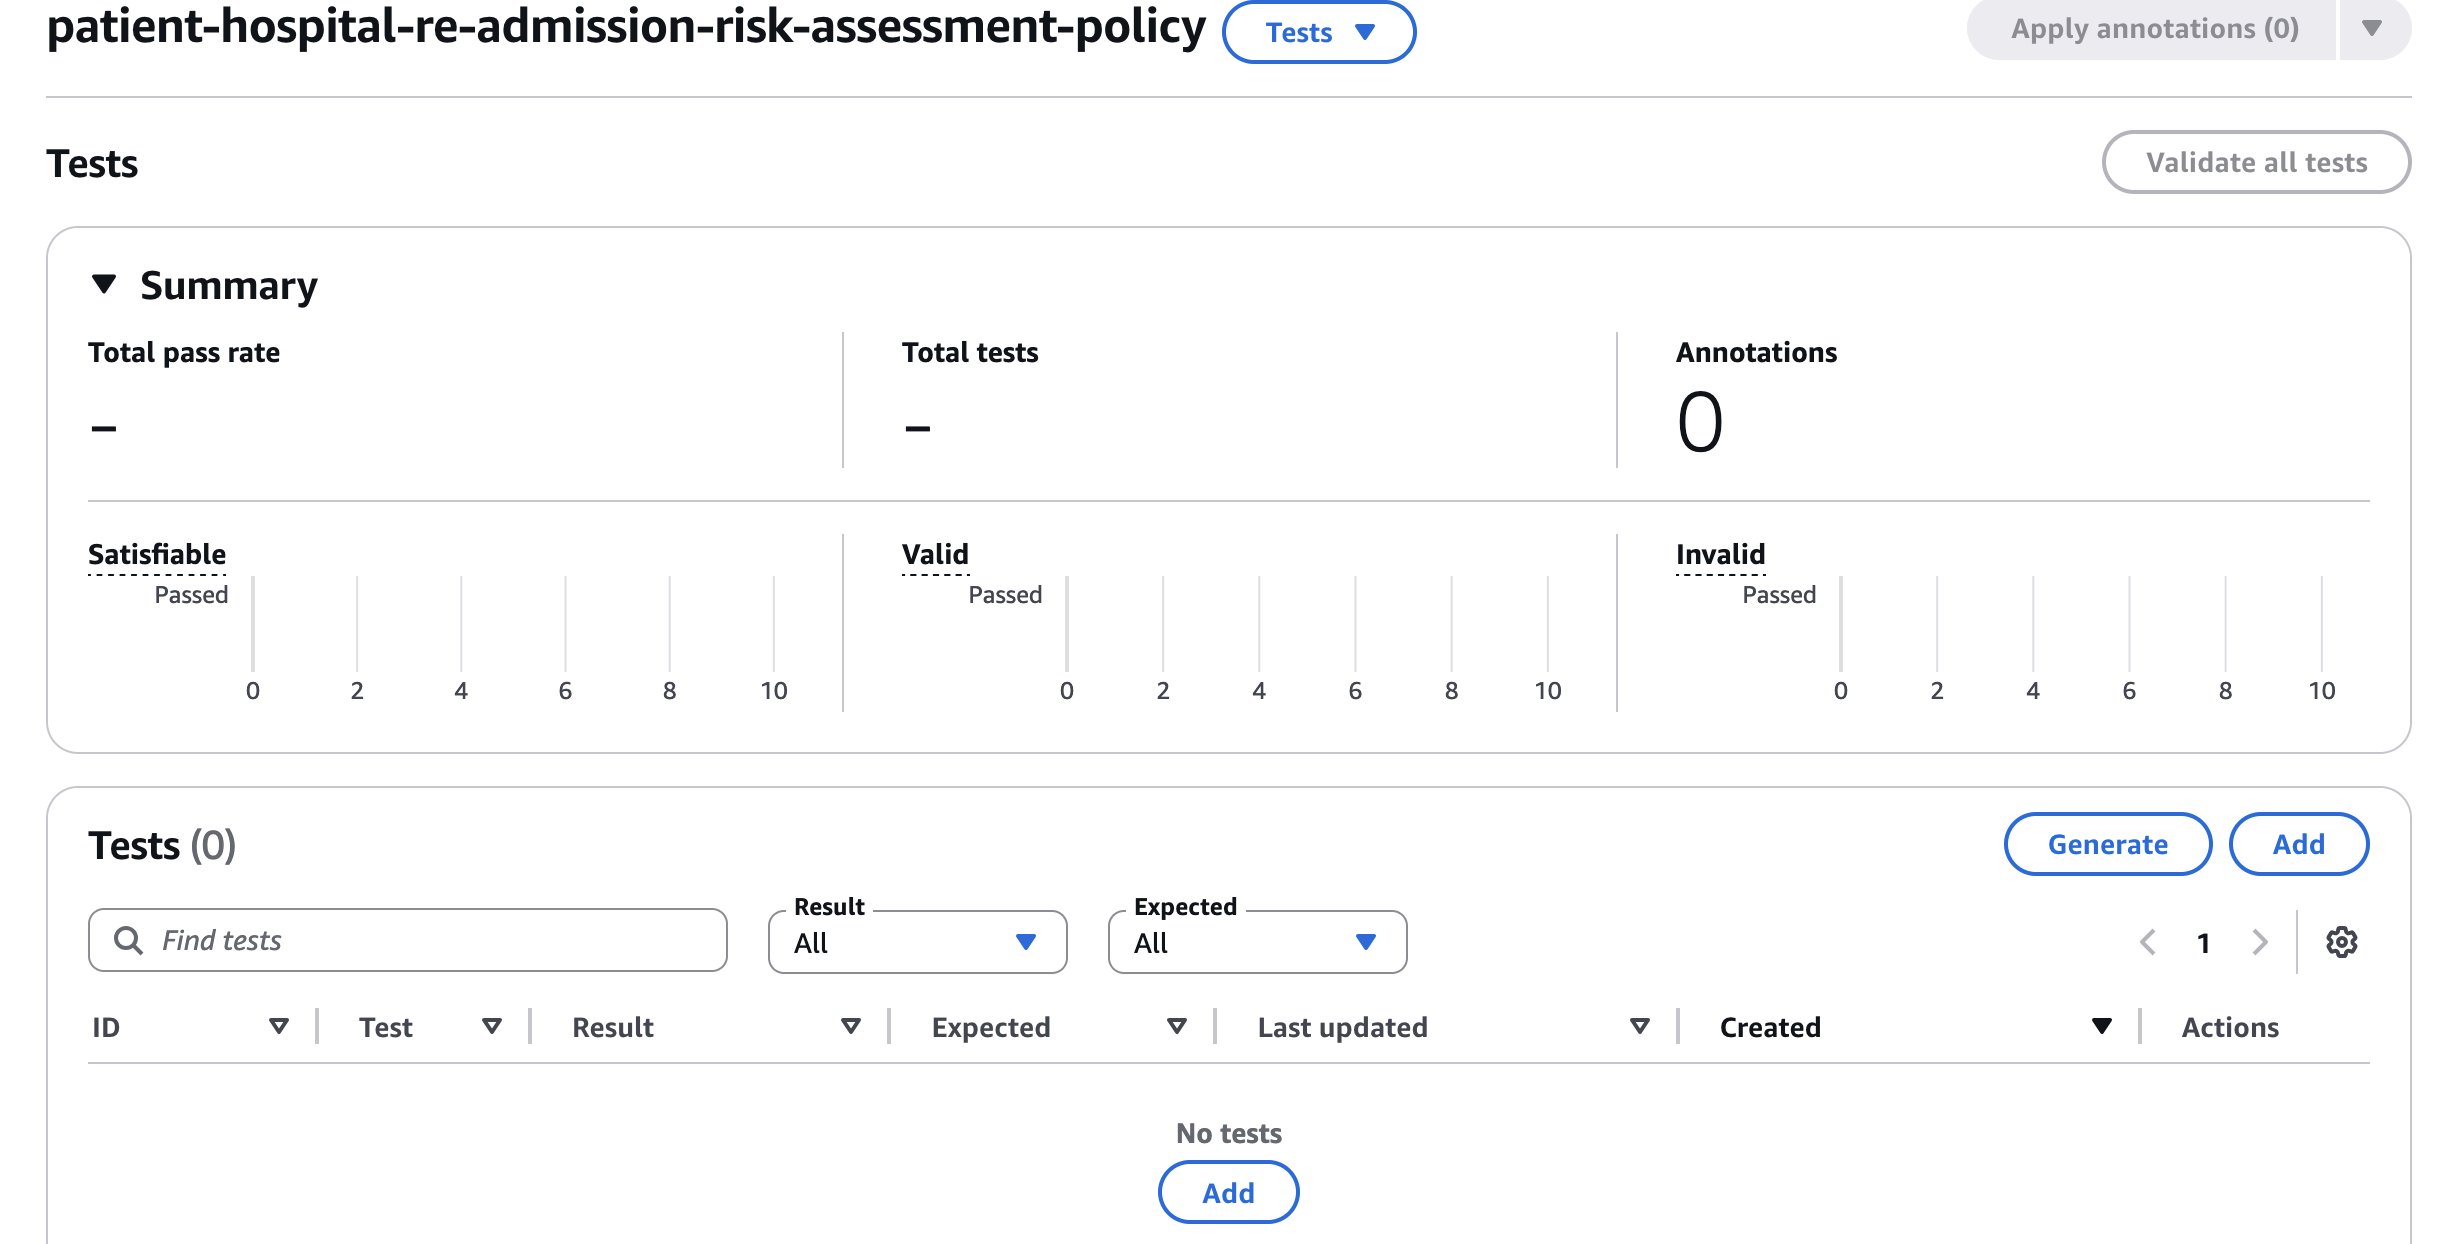2446x1244 pixels.
Task: Sort by Last updated column arrow
Action: click(x=1639, y=1026)
